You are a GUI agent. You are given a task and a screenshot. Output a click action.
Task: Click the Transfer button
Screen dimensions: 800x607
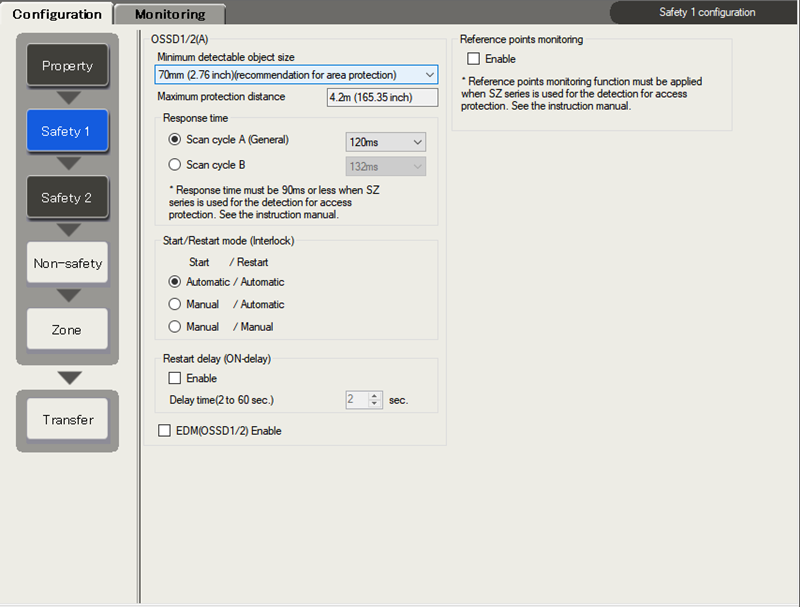coord(67,419)
